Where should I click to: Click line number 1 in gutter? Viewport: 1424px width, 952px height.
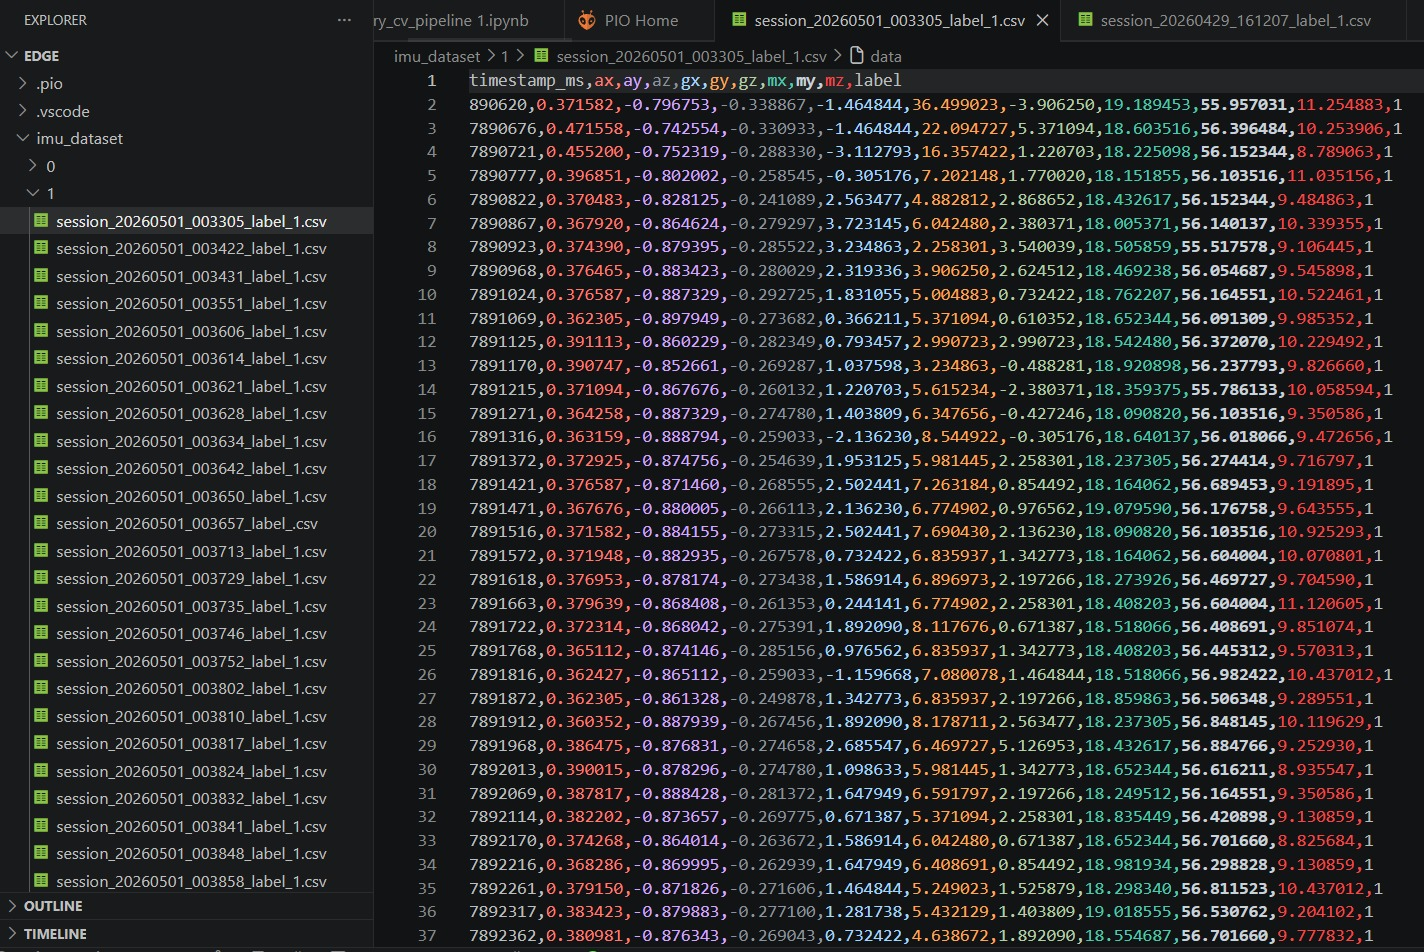(431, 81)
